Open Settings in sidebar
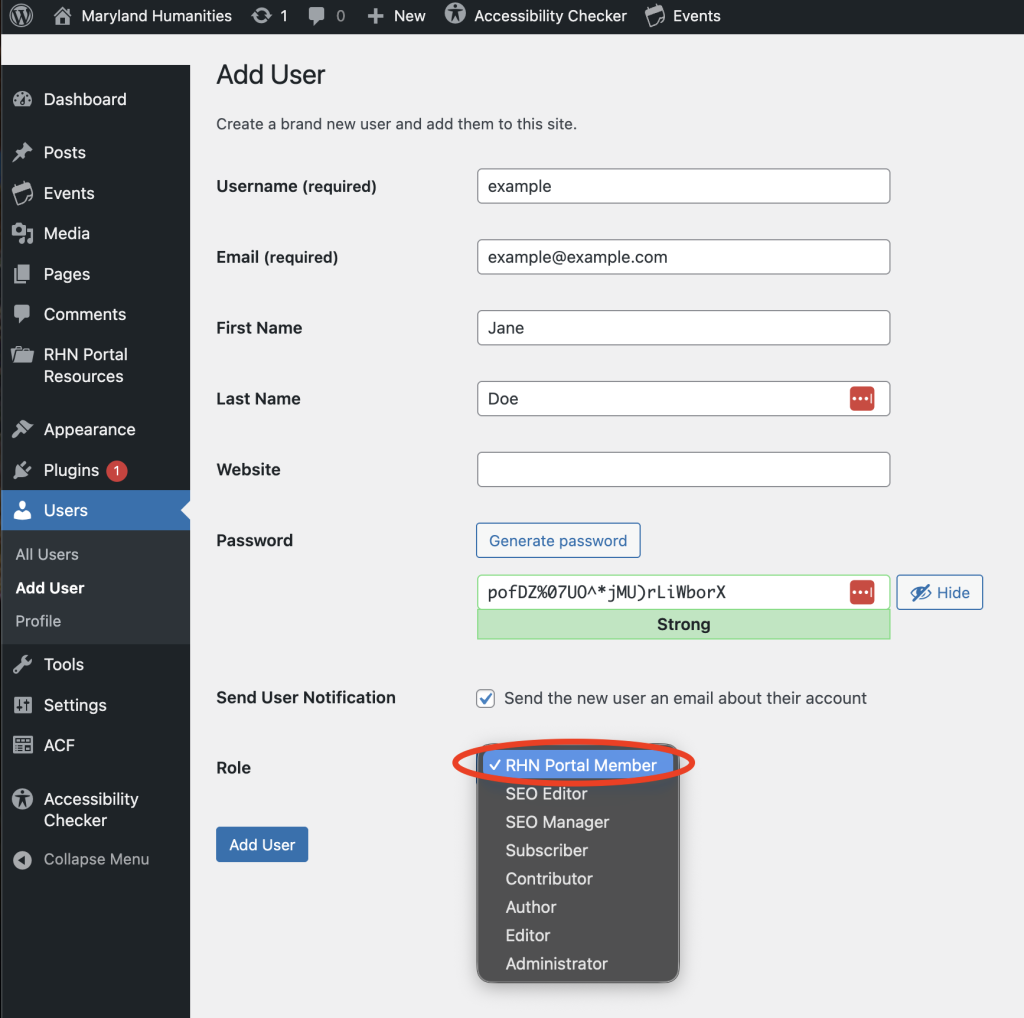Viewport: 1024px width, 1018px height. coord(95,705)
